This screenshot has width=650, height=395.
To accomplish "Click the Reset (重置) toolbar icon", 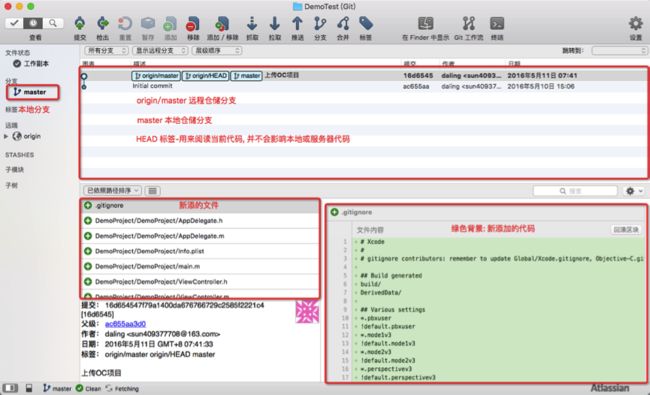I will coord(125,24).
